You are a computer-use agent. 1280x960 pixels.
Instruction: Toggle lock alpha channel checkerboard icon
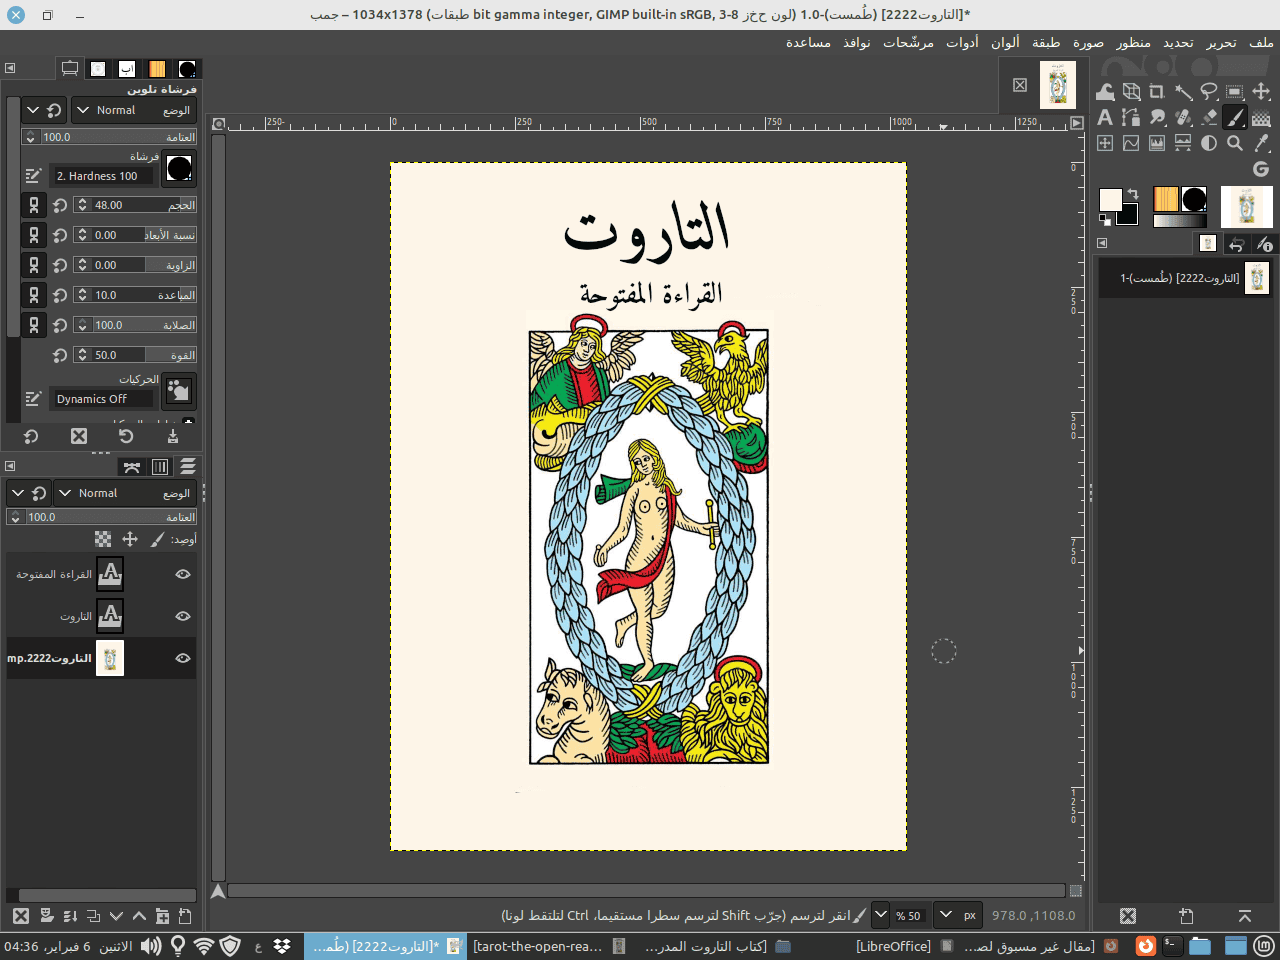coord(103,539)
